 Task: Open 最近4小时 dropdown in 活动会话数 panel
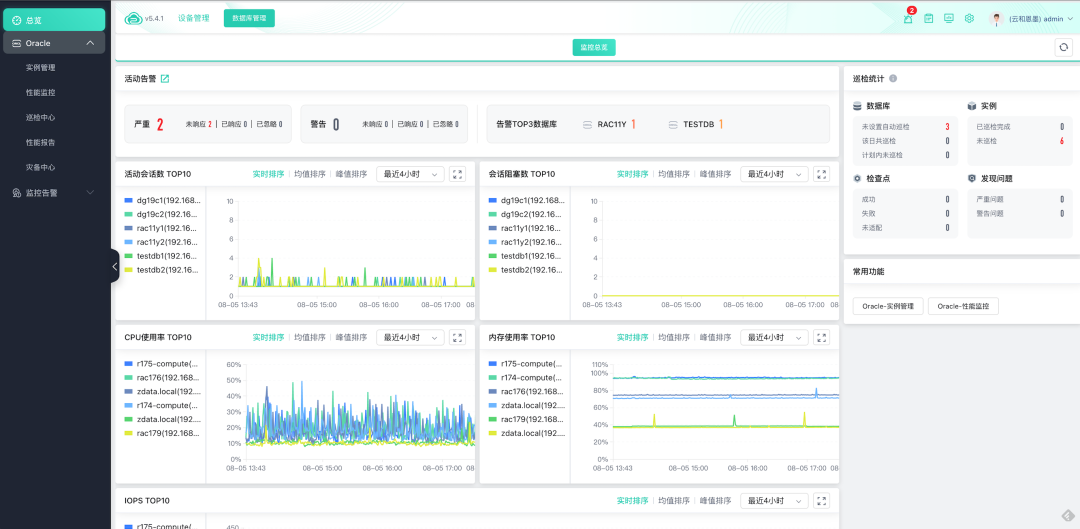pyautogui.click(x=410, y=174)
